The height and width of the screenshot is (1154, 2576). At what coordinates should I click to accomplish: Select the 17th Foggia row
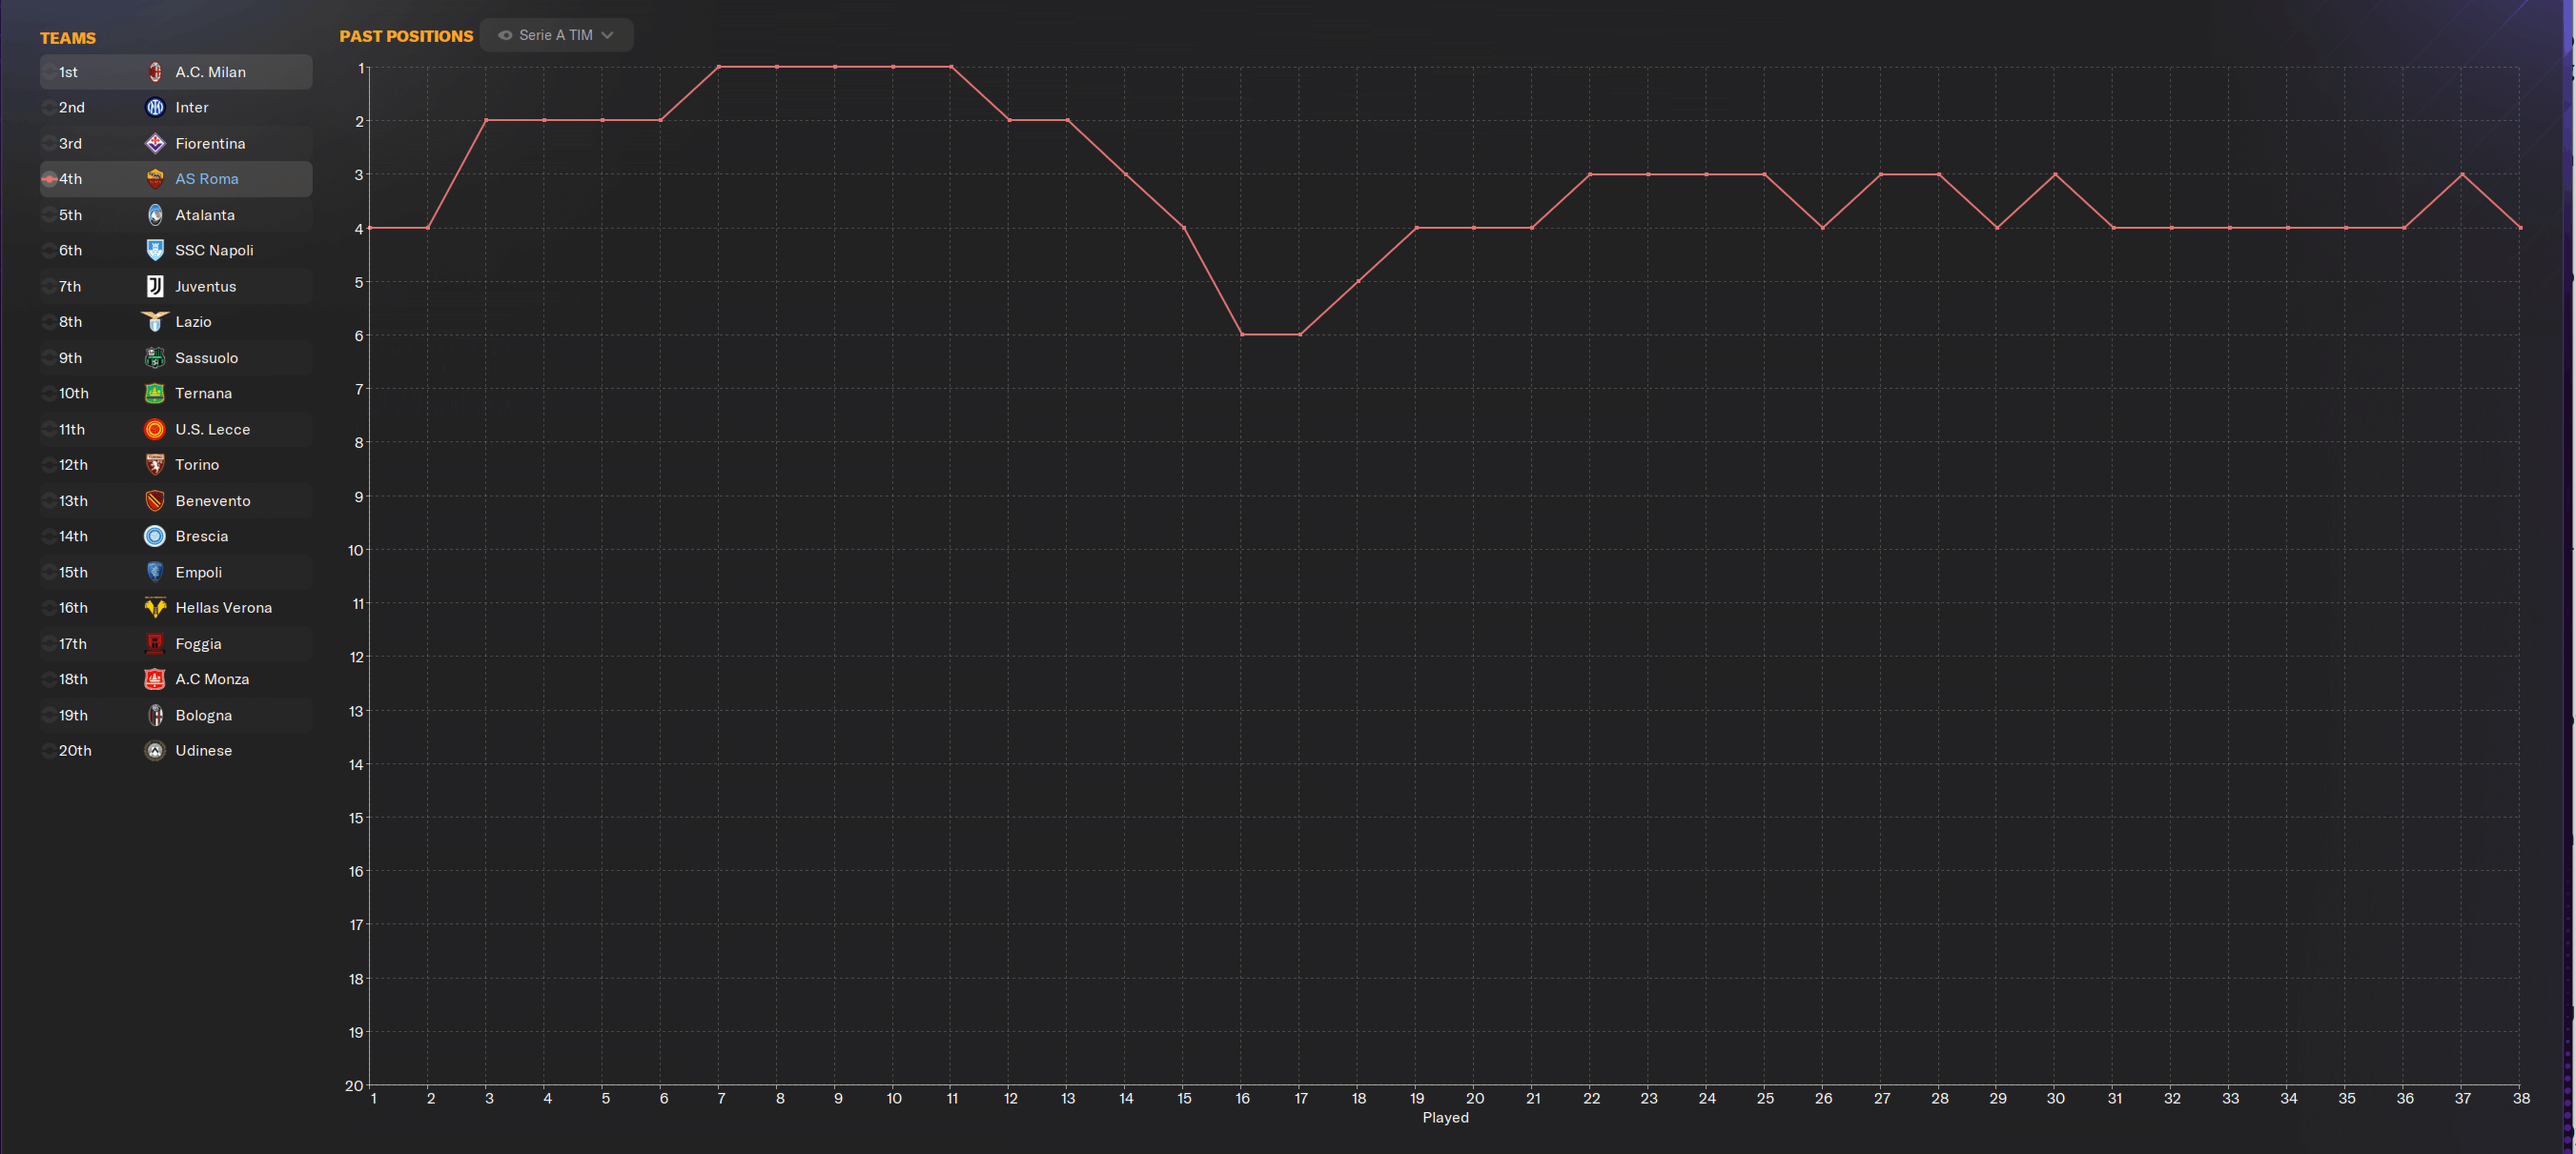pyautogui.click(x=176, y=644)
